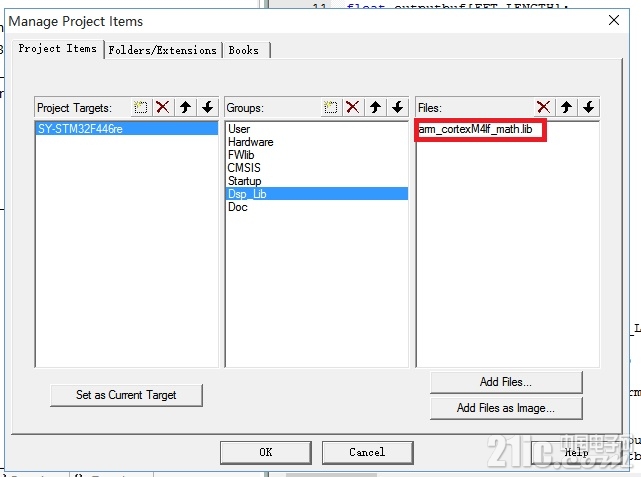
Task: Click Add Files as Image... button
Action: coord(506,408)
